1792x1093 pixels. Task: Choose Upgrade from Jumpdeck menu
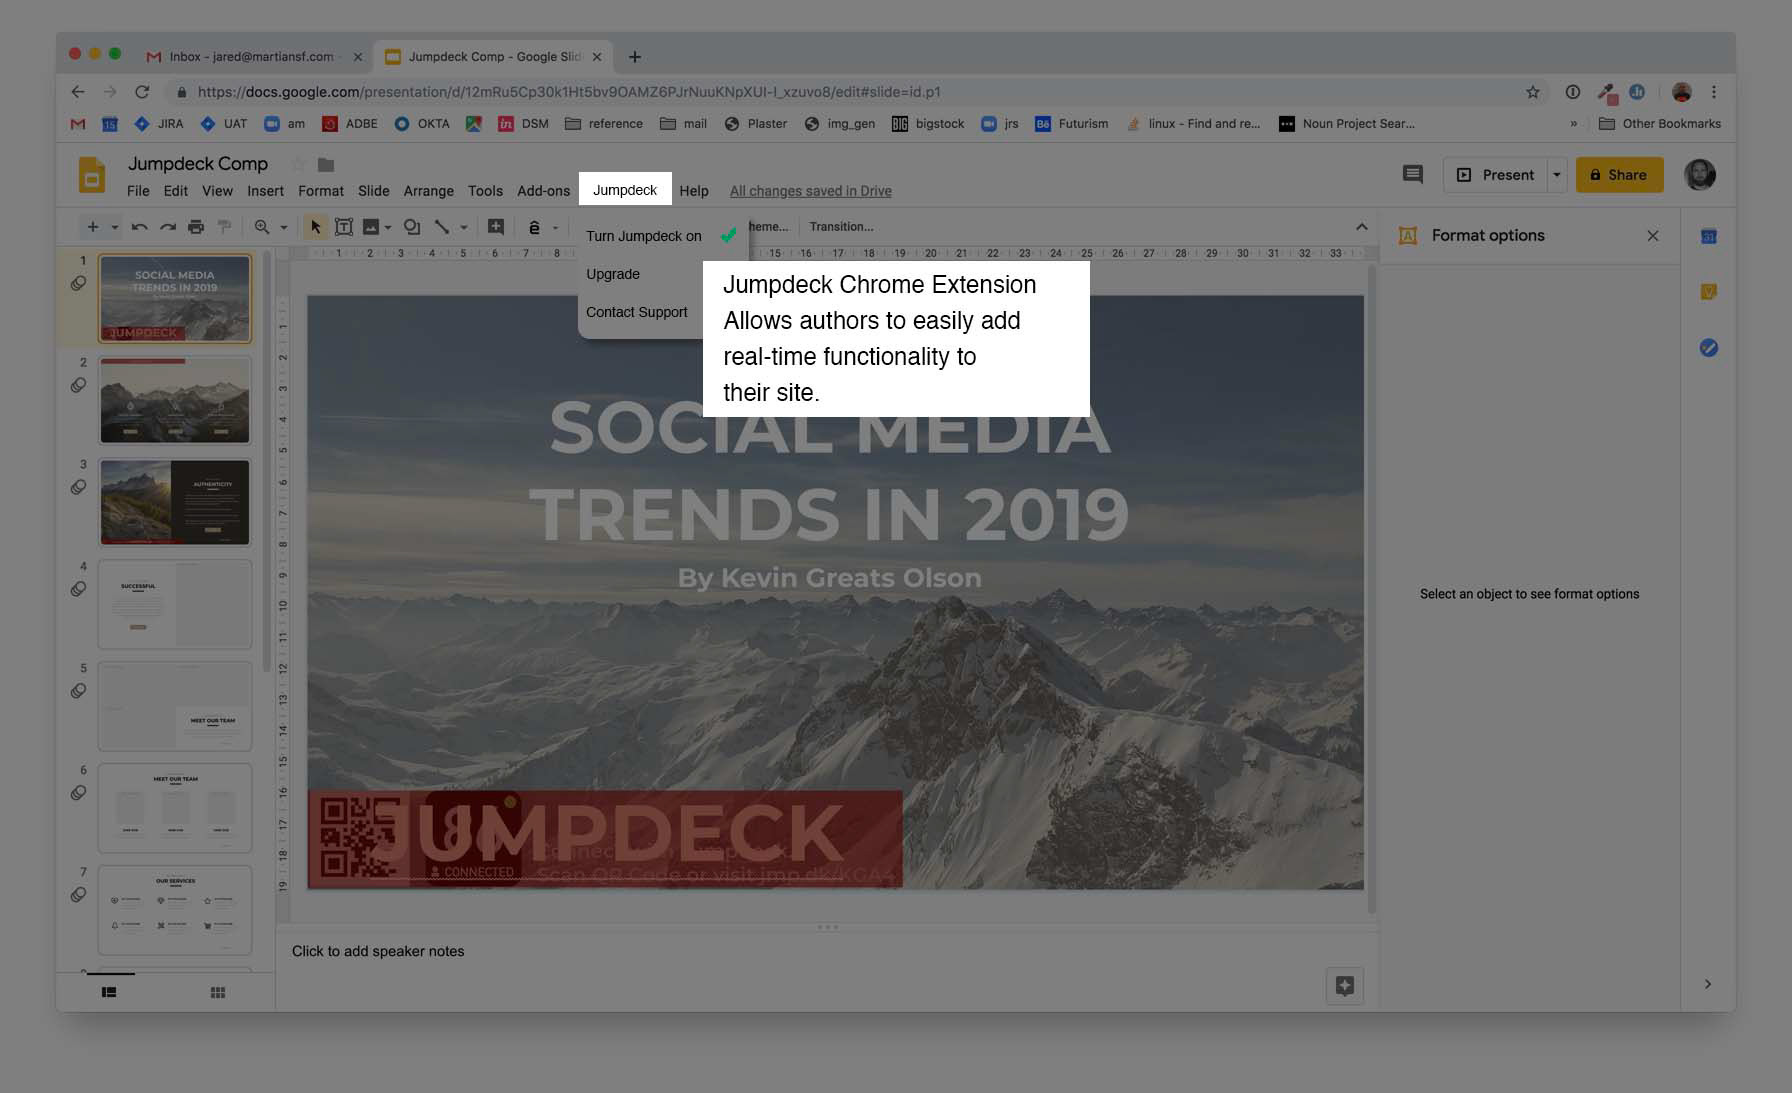pyautogui.click(x=613, y=274)
